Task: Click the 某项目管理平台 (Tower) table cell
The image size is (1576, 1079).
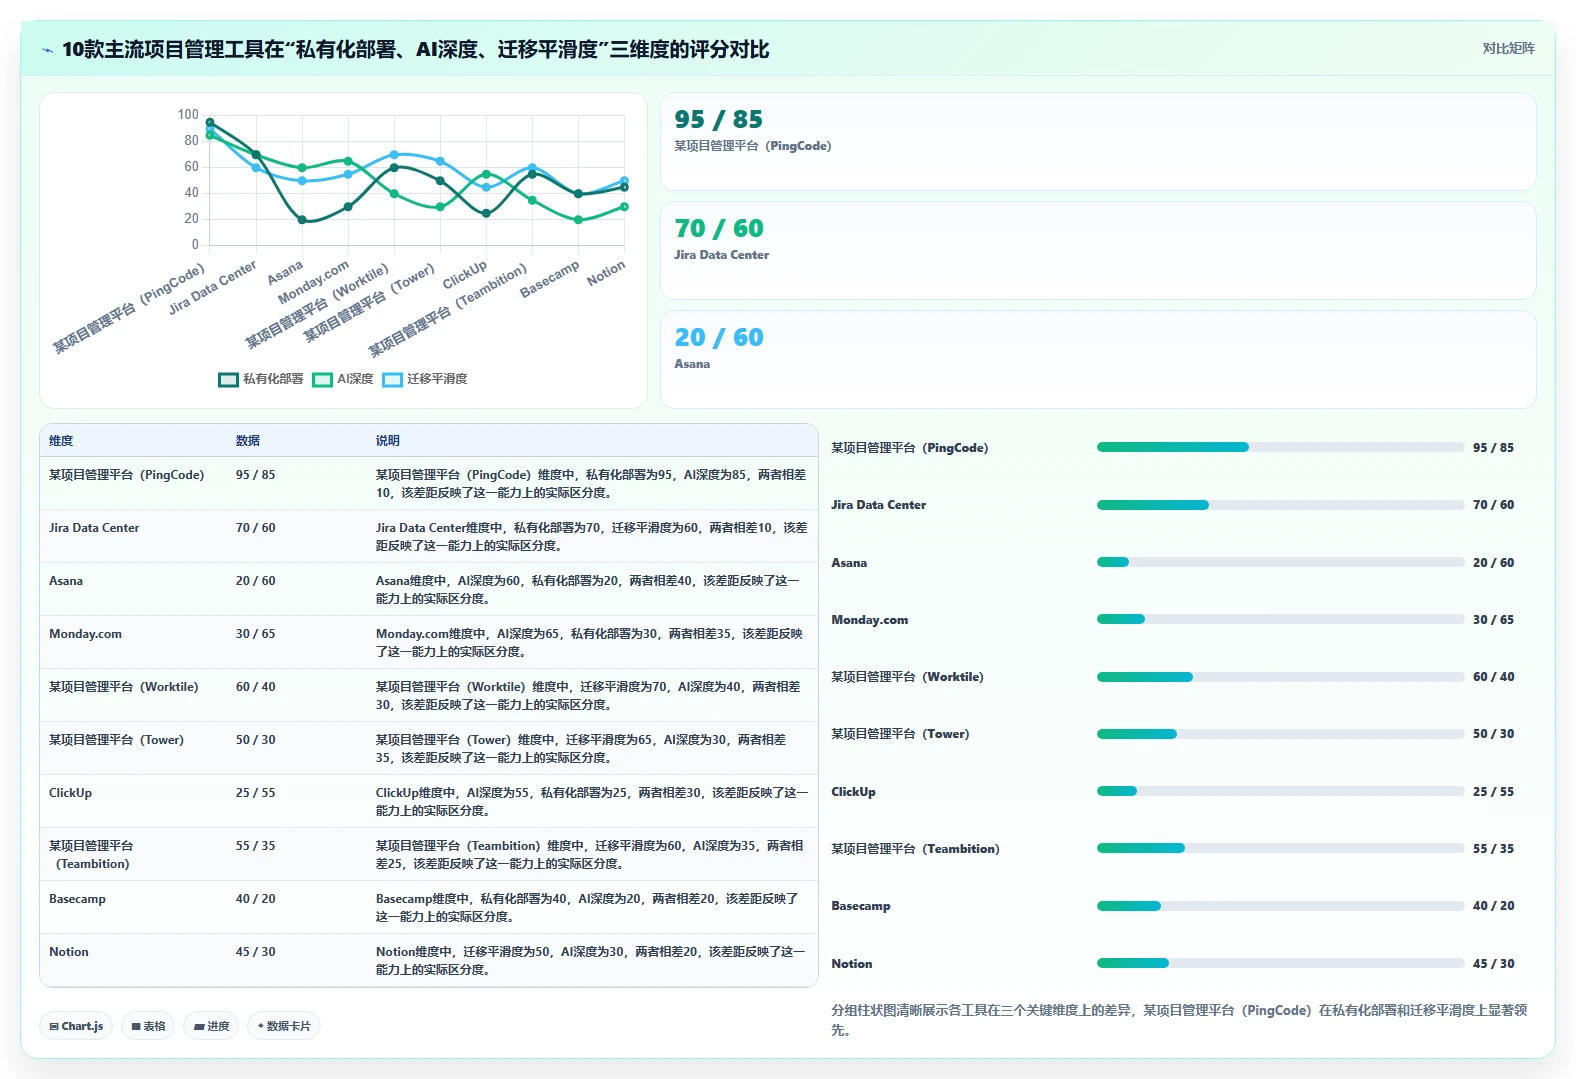Action: [x=116, y=740]
